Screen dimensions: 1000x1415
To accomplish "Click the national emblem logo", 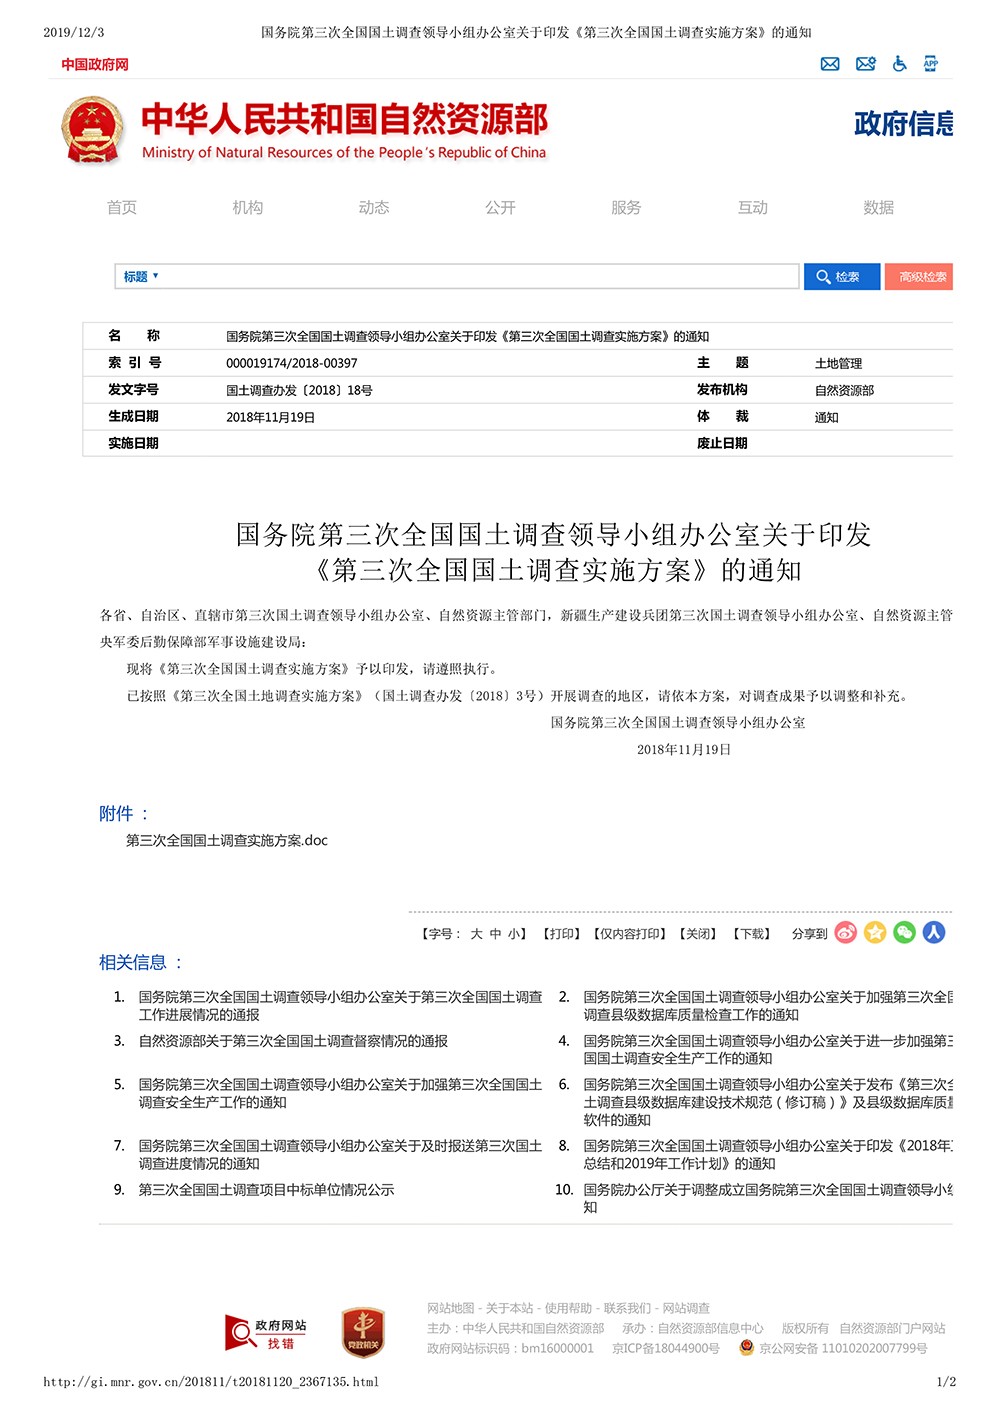I will (92, 130).
